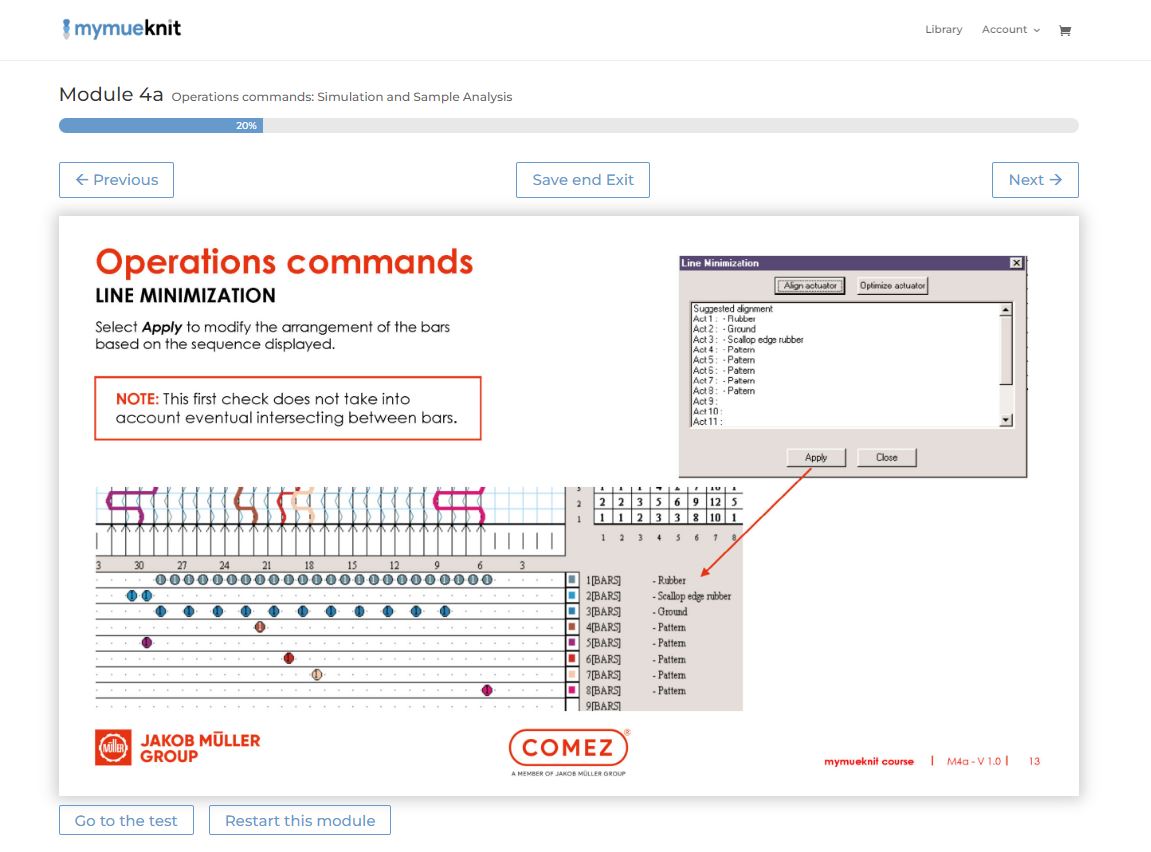The height and width of the screenshot is (852, 1151).
Task: Open the shopping cart icon
Action: point(1064,30)
